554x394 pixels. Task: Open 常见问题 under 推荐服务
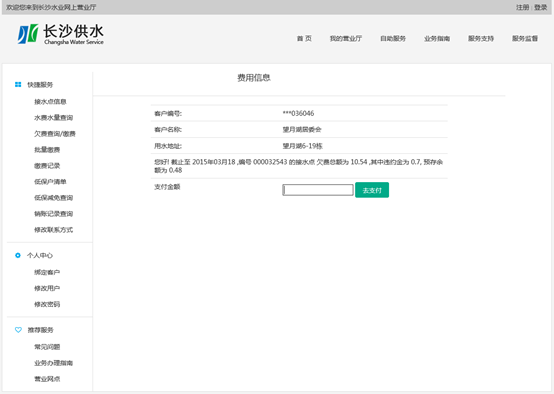click(x=47, y=347)
